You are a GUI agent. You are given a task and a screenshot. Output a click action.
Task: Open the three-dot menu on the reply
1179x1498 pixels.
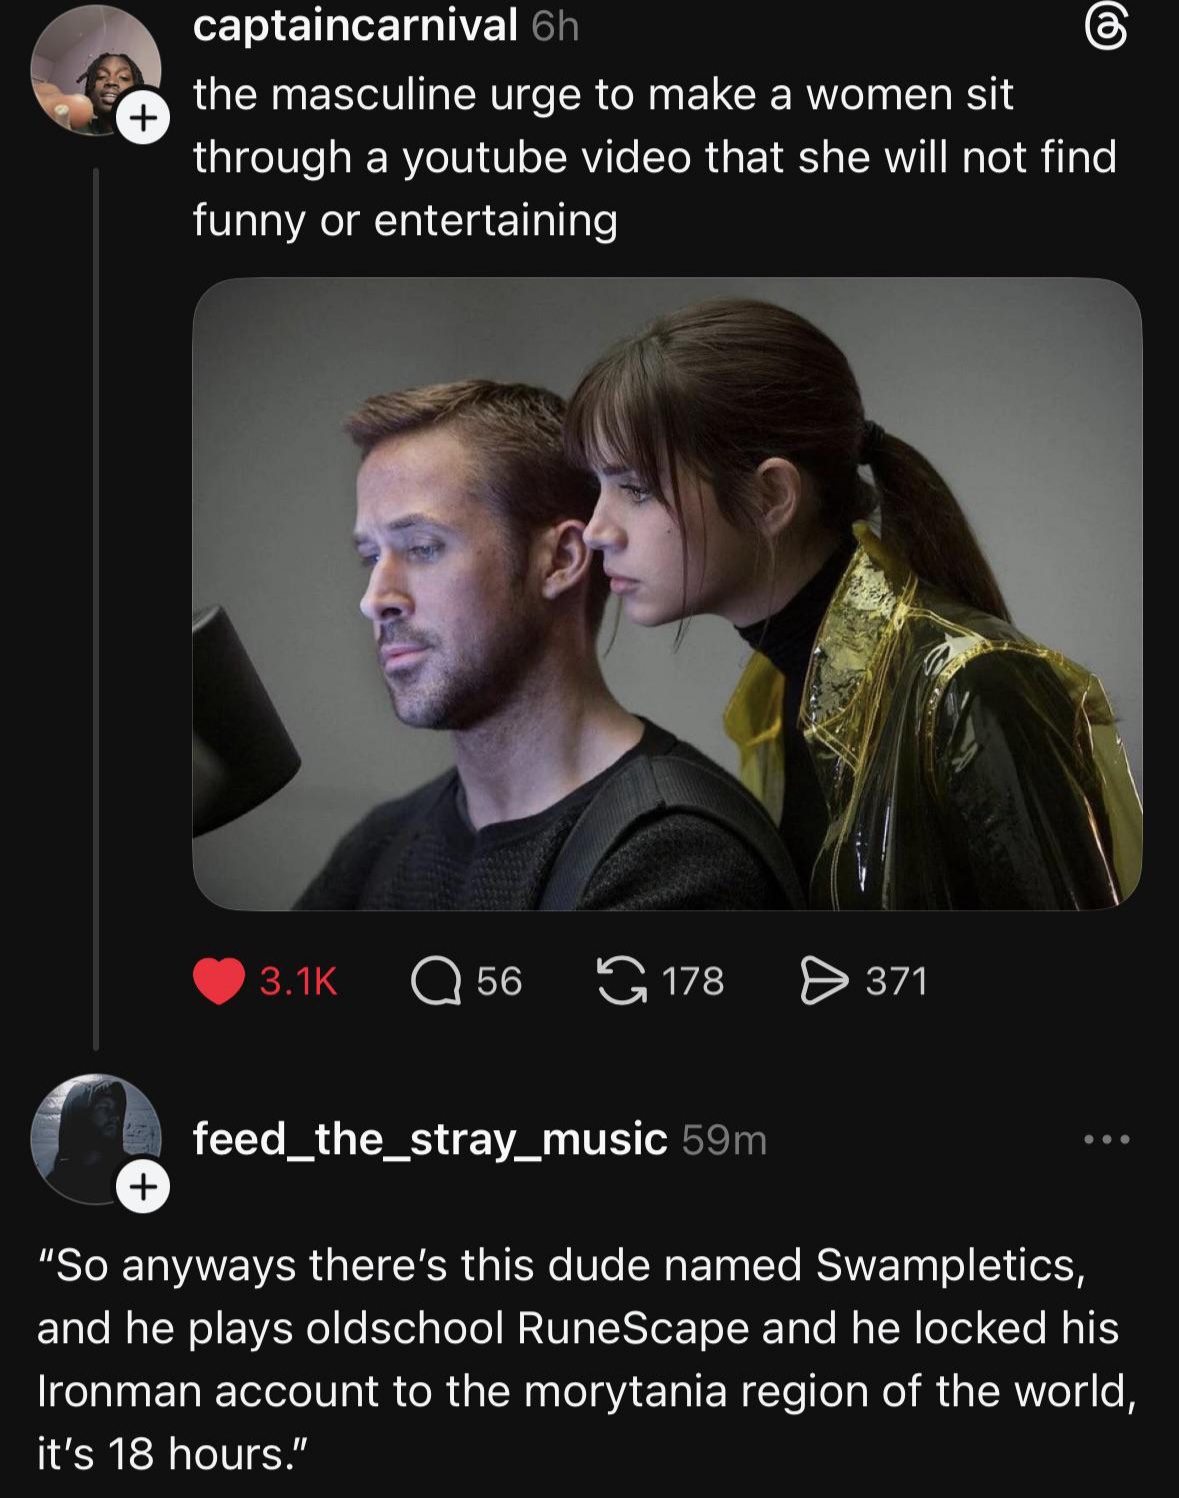(x=1107, y=1139)
